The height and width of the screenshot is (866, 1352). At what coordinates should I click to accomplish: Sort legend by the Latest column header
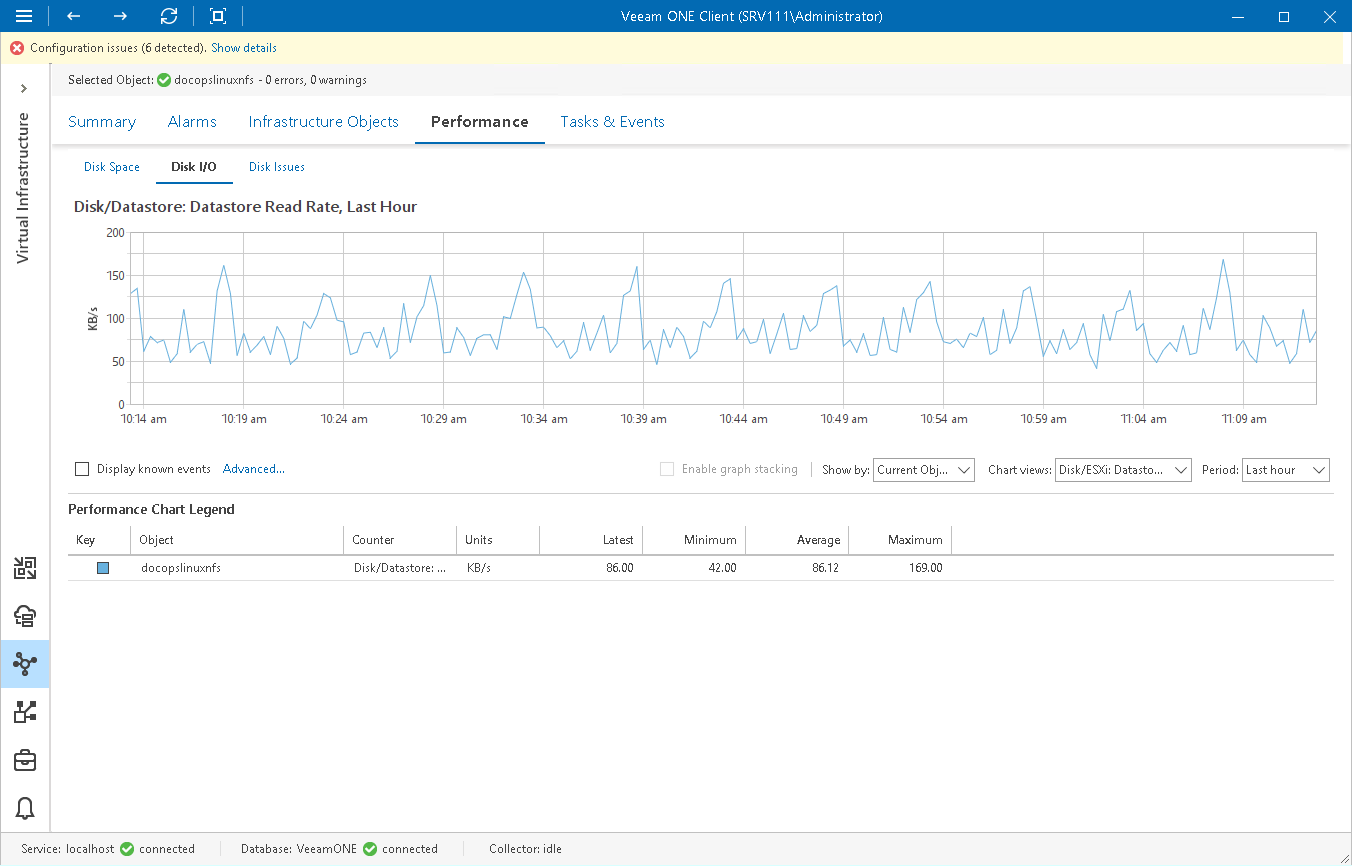(591, 540)
